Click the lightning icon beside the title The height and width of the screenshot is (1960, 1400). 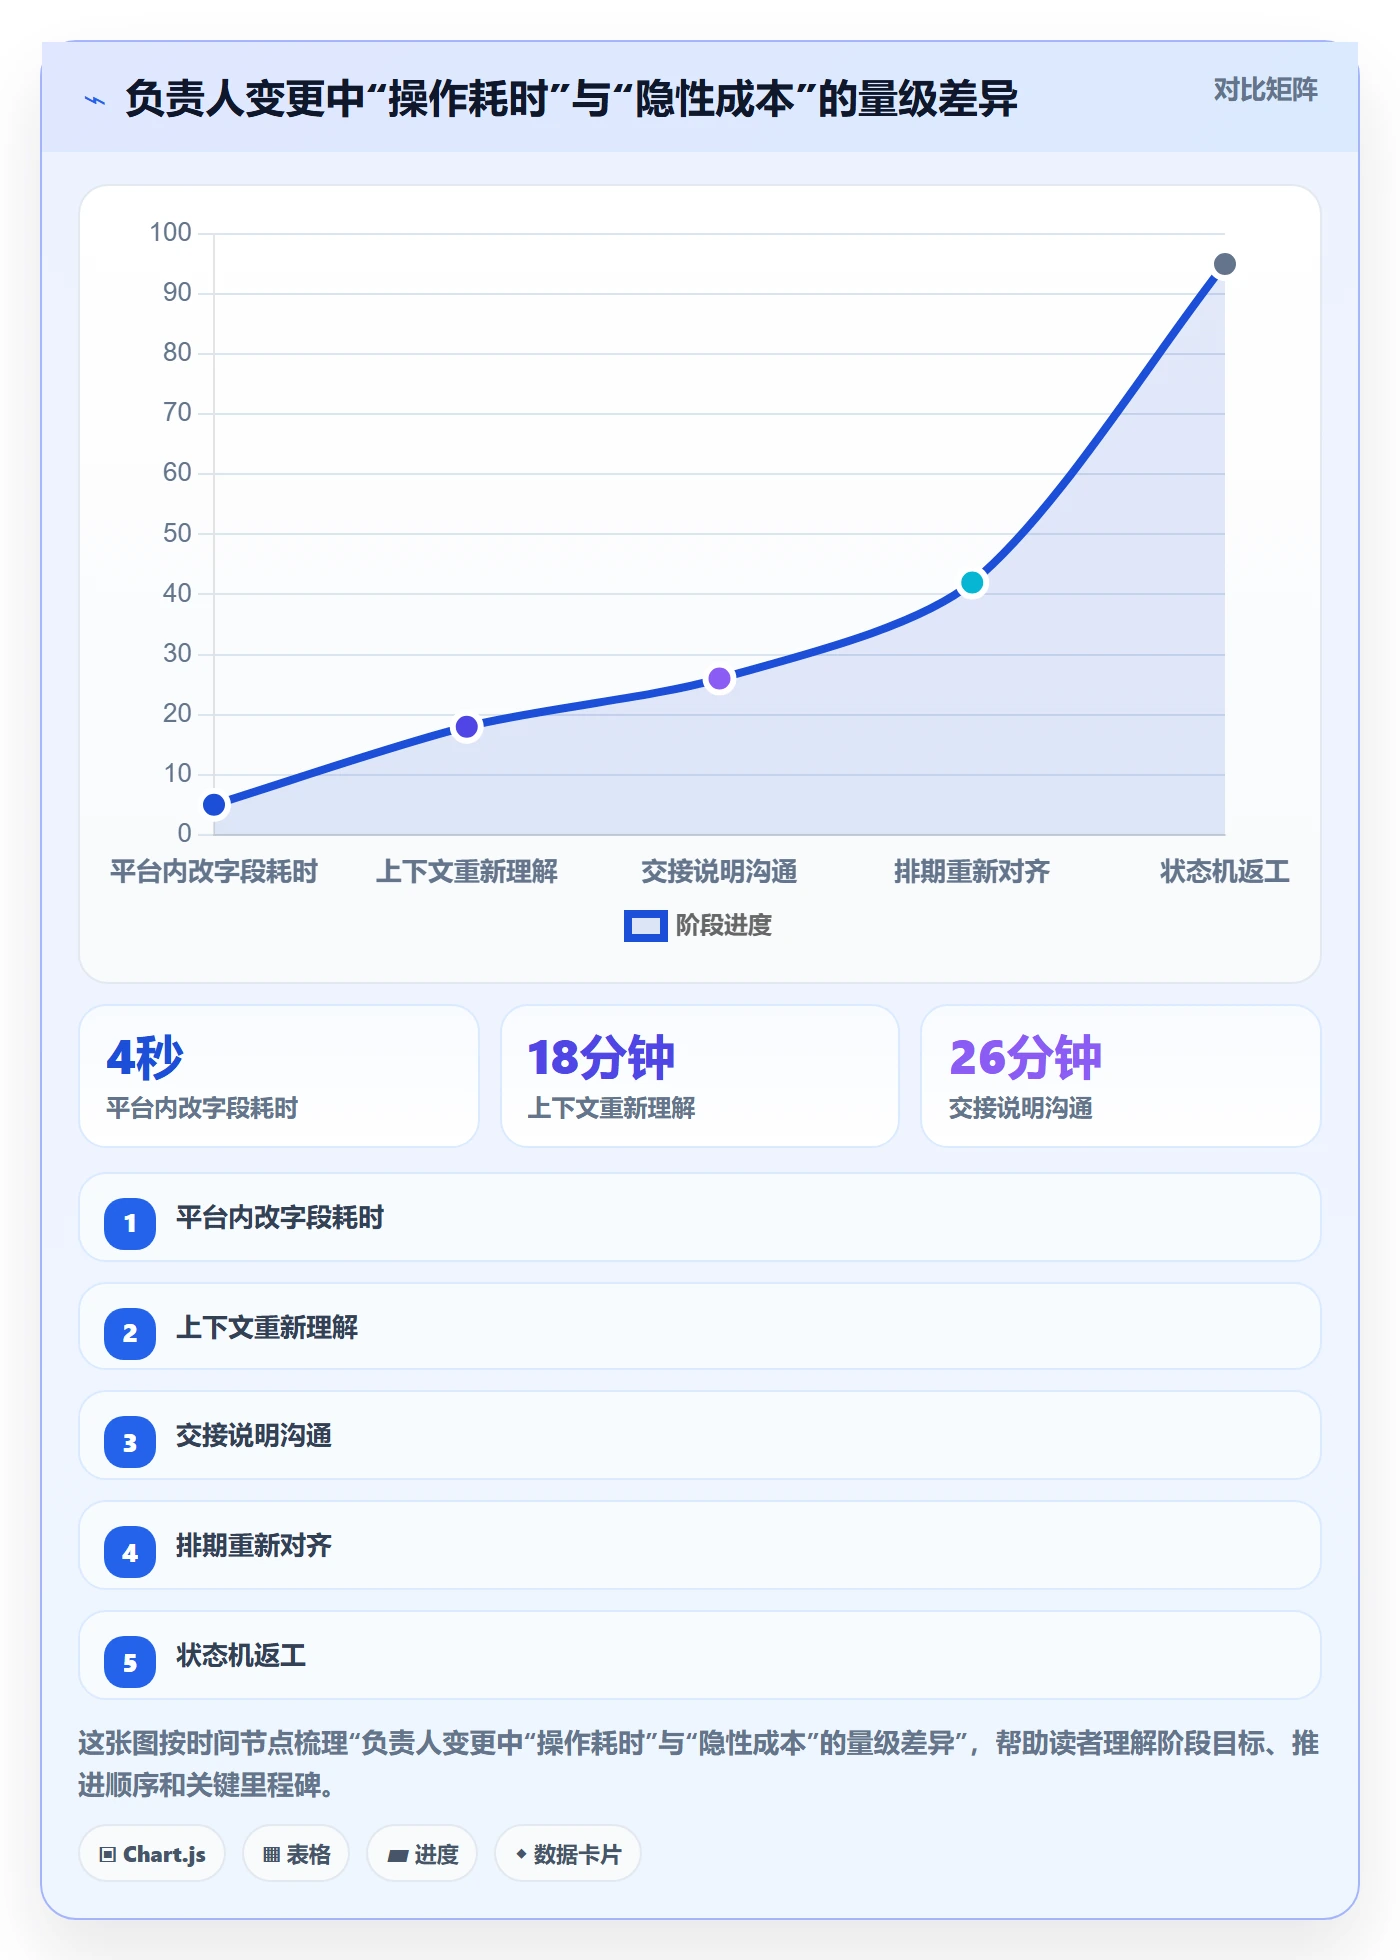coord(95,100)
